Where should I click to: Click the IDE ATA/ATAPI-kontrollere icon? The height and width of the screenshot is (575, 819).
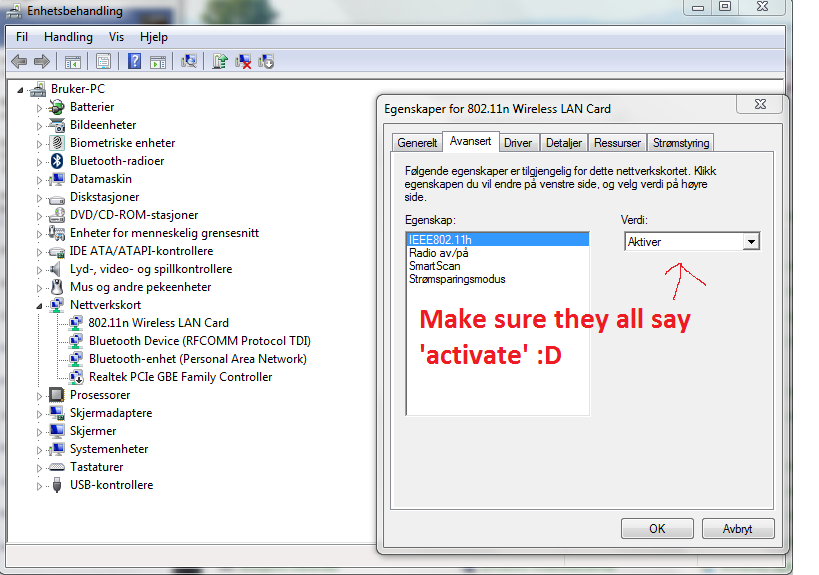[57, 251]
